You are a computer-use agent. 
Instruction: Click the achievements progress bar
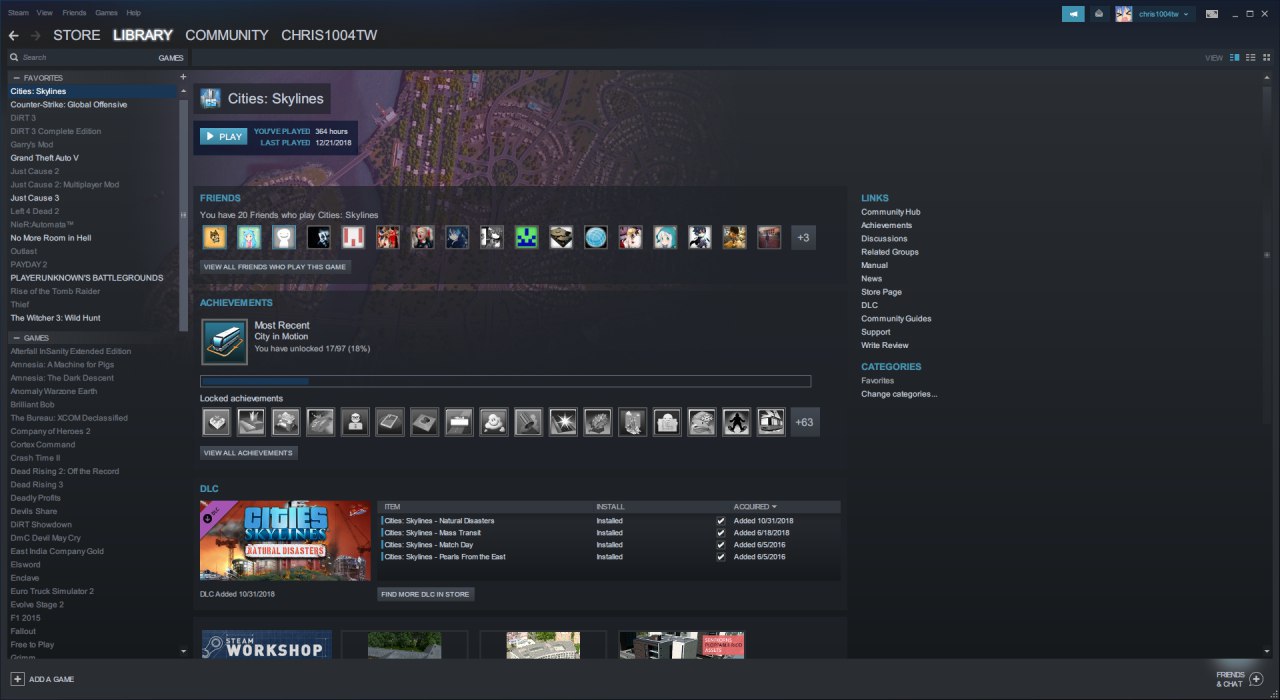pos(505,381)
